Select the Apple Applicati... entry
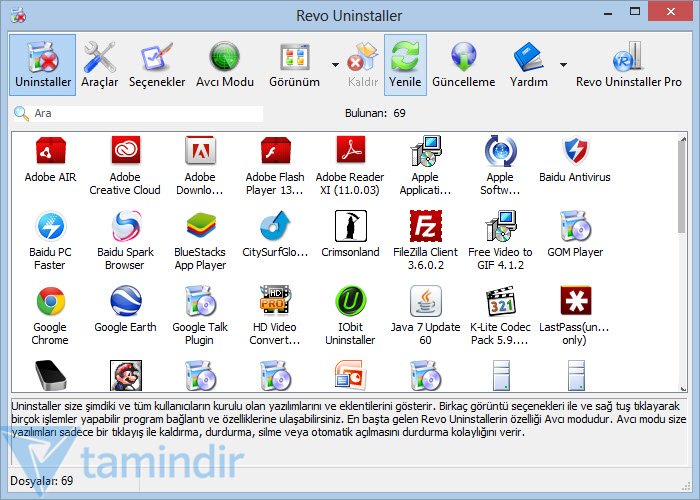700x500 pixels. click(425, 166)
